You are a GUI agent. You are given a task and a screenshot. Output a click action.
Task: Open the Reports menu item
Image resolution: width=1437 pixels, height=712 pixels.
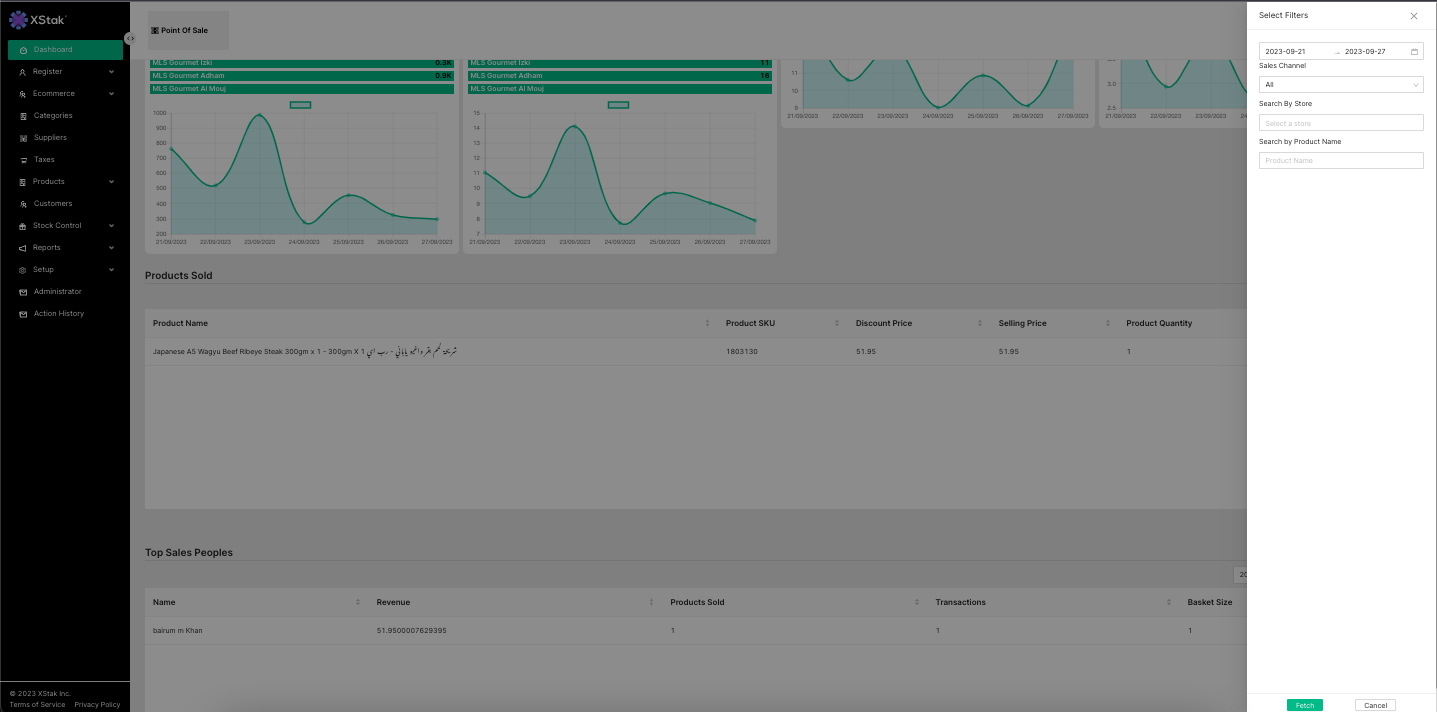click(47, 248)
